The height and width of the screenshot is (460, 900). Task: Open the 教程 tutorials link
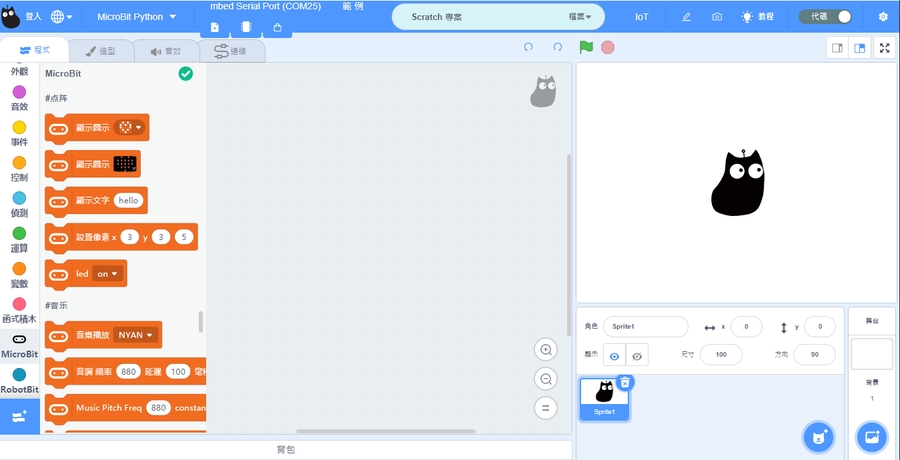click(758, 17)
